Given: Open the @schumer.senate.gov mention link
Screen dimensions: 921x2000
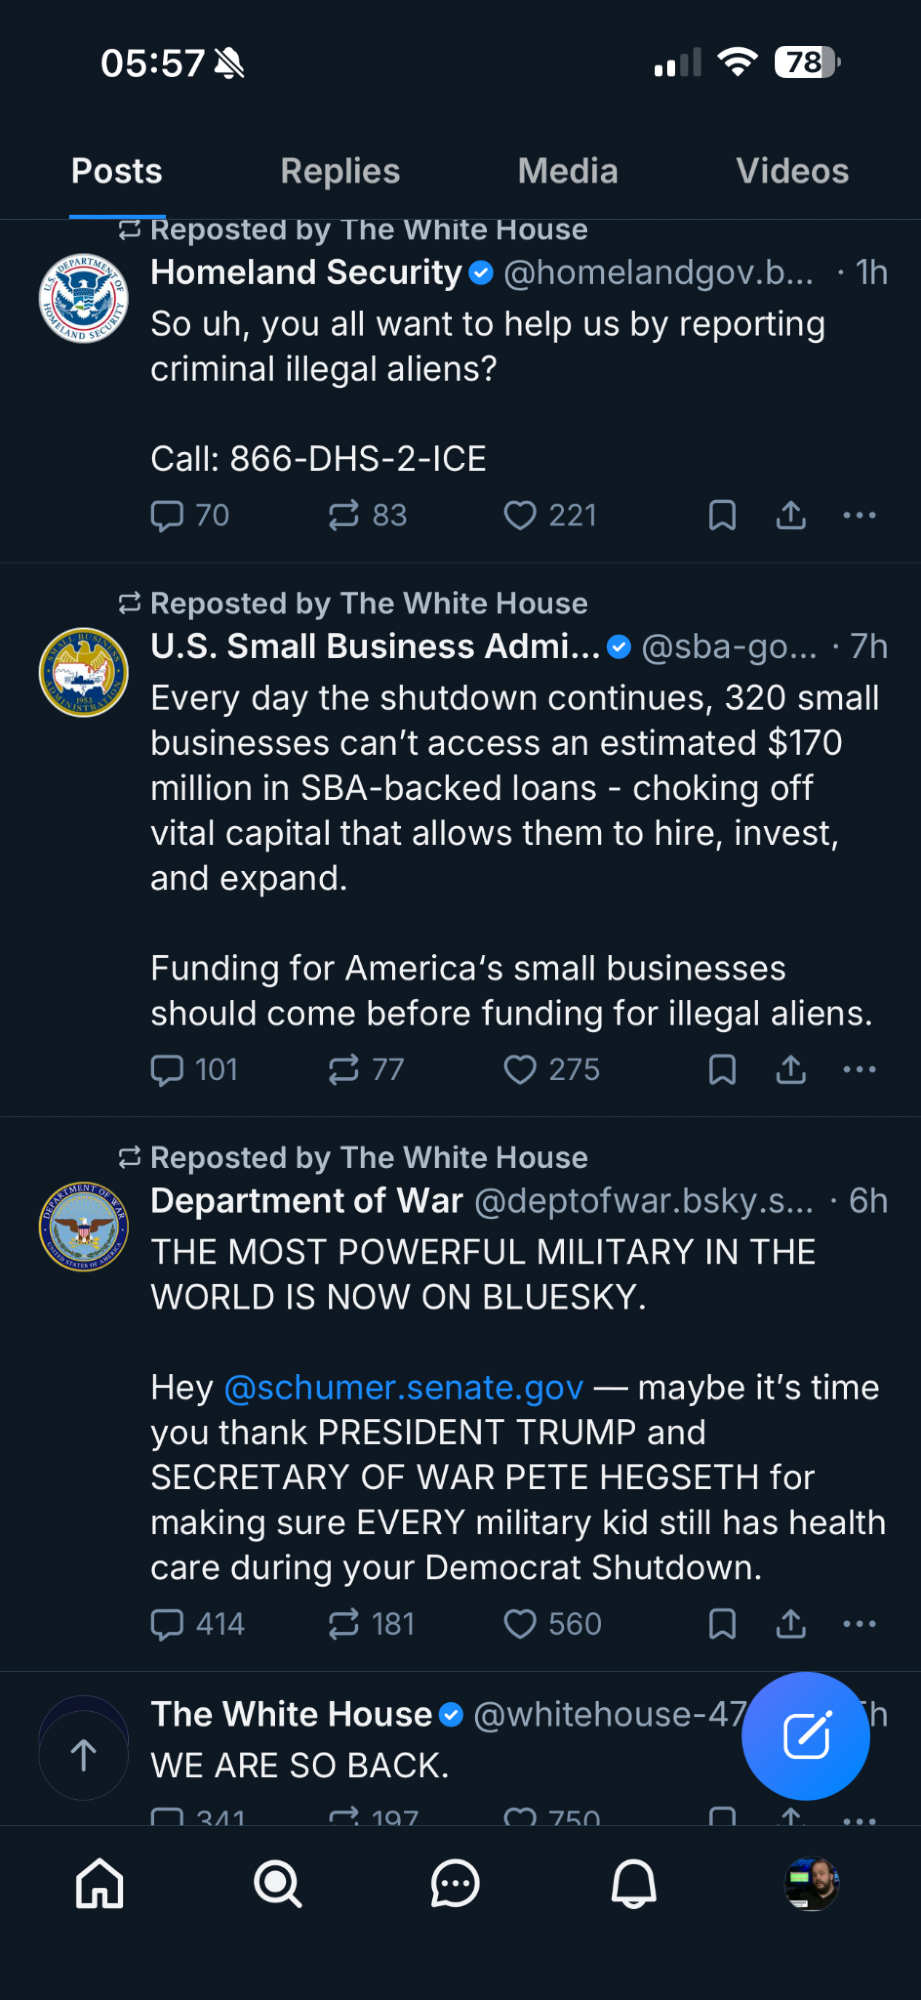Looking at the screenshot, I should click(x=403, y=1387).
